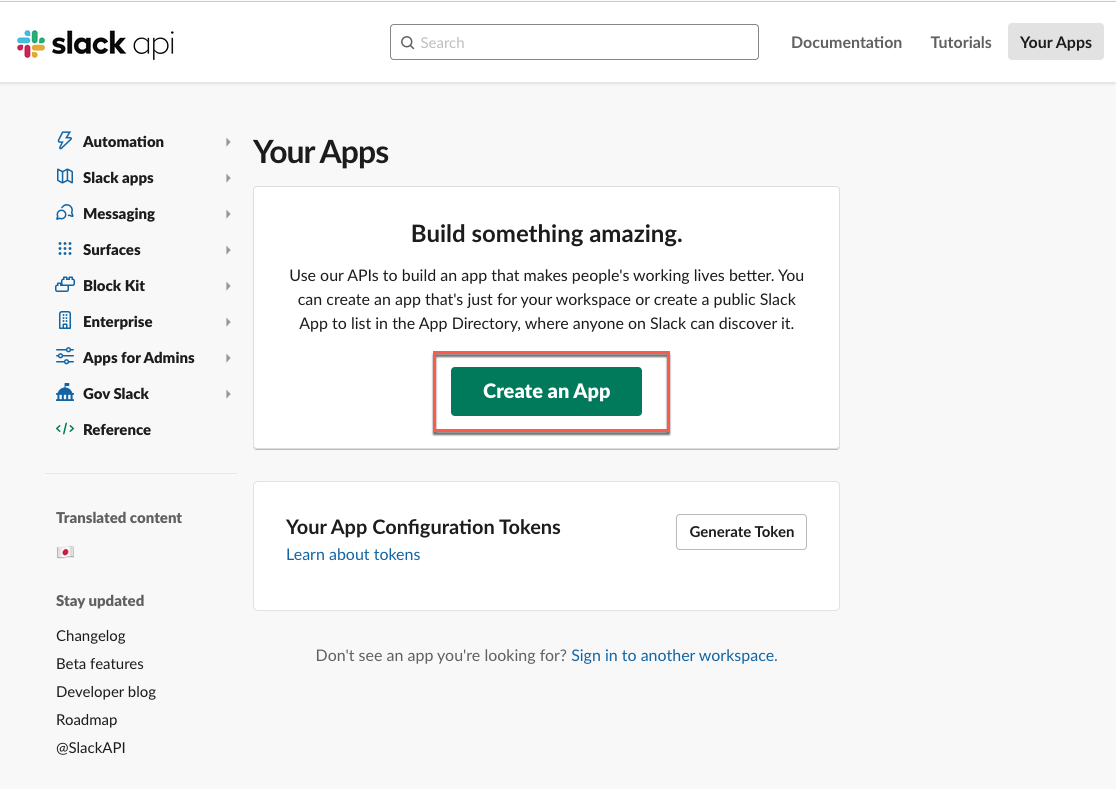This screenshot has width=1116, height=789.
Task: Click the Enterprise building icon
Action: [65, 320]
